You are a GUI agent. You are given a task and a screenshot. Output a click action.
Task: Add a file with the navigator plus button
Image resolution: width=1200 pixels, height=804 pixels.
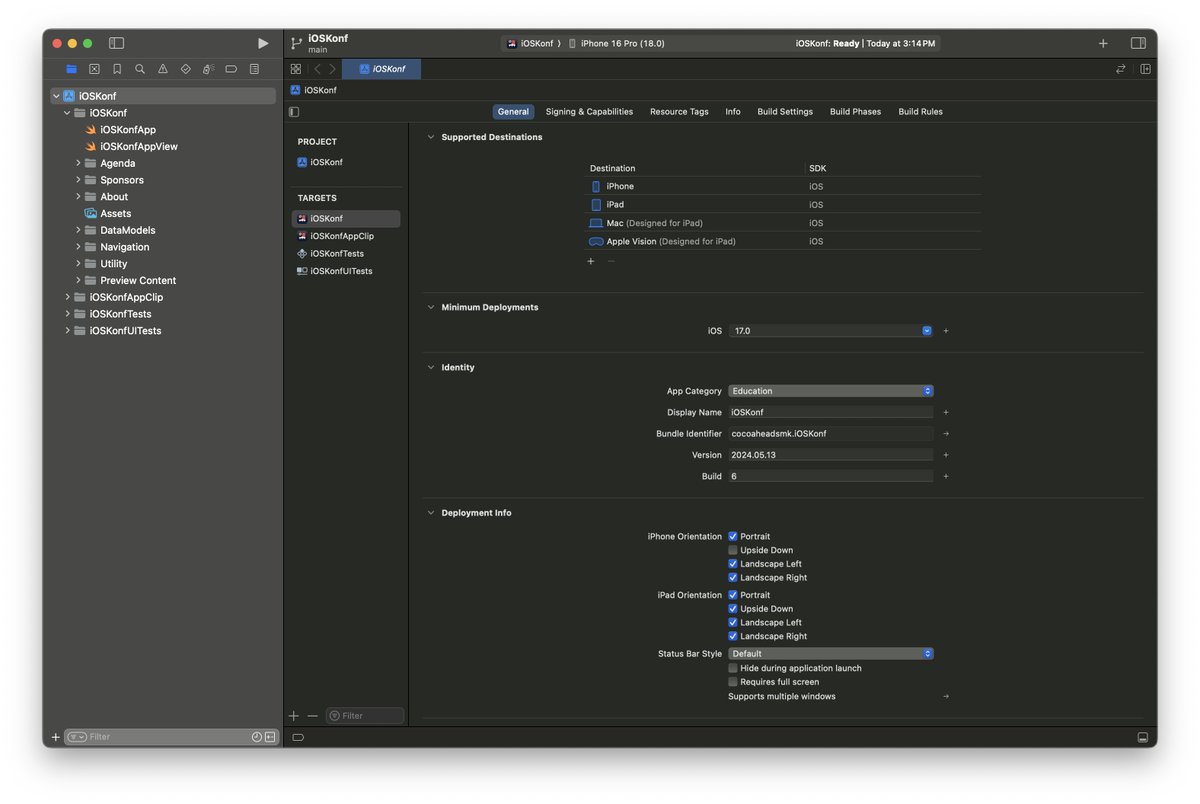(56, 737)
